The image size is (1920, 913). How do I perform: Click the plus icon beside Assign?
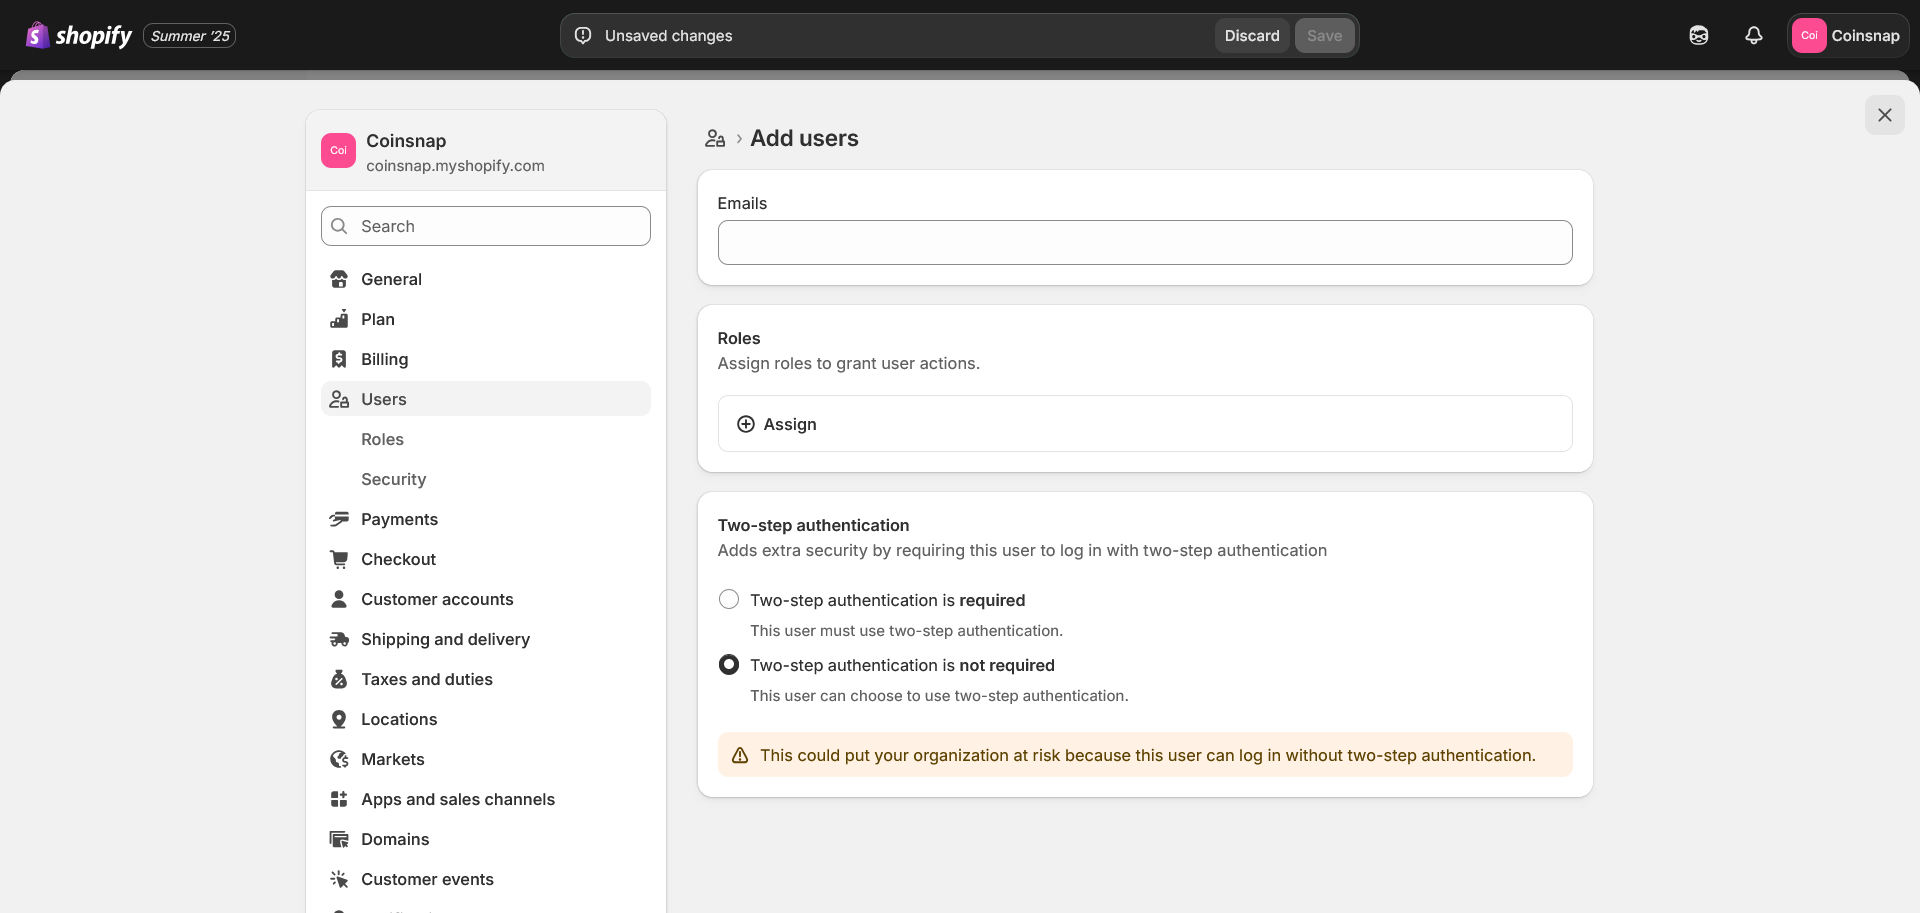pos(746,424)
